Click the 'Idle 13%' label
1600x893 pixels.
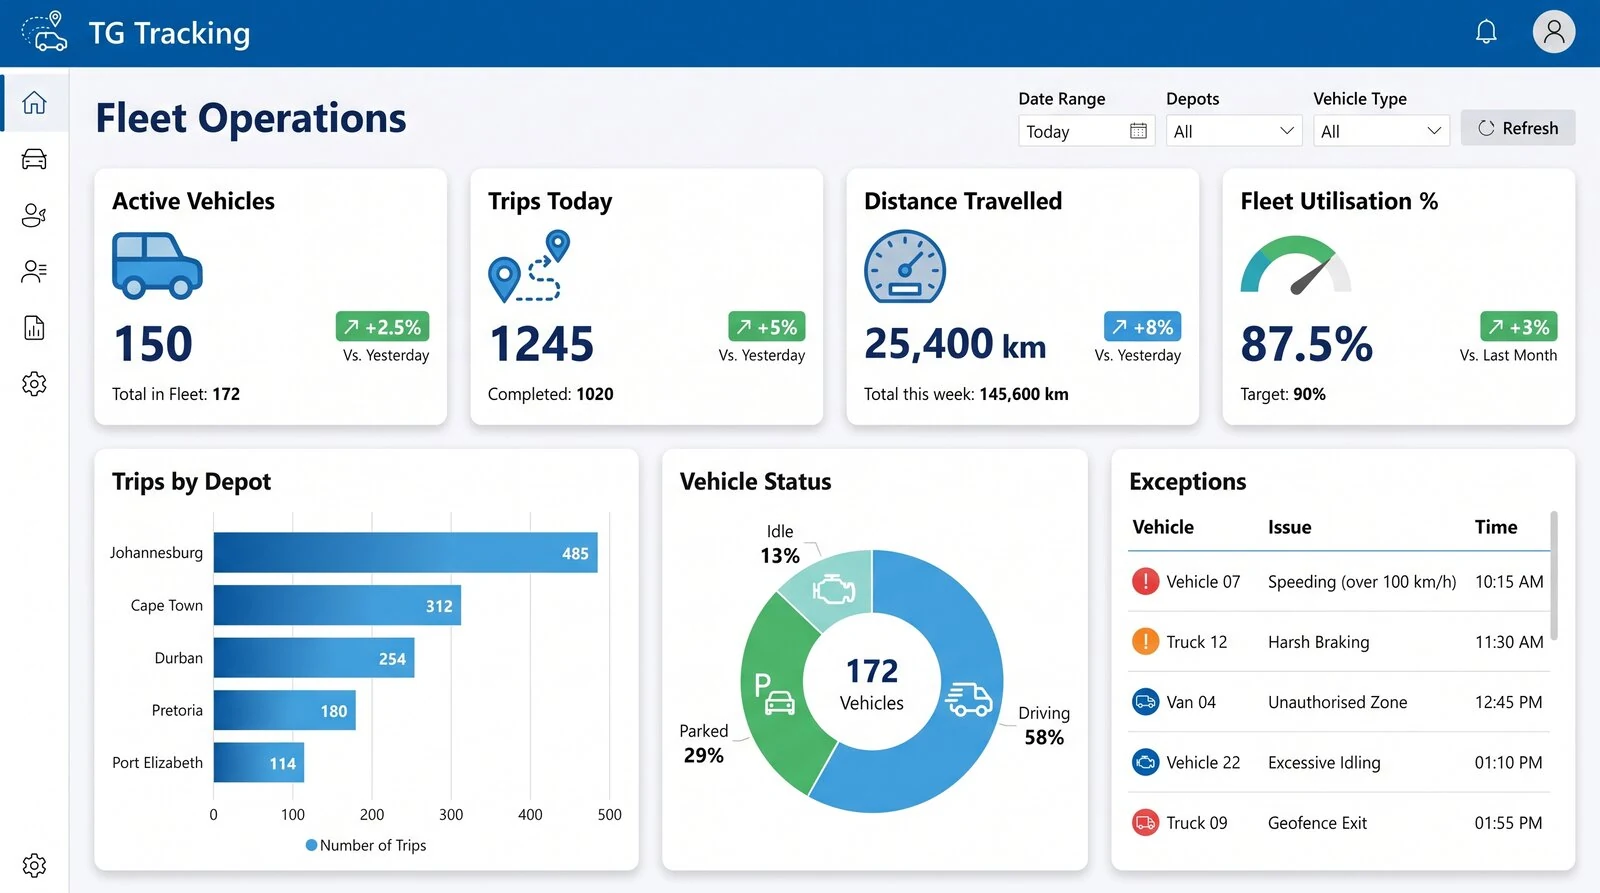[780, 544]
